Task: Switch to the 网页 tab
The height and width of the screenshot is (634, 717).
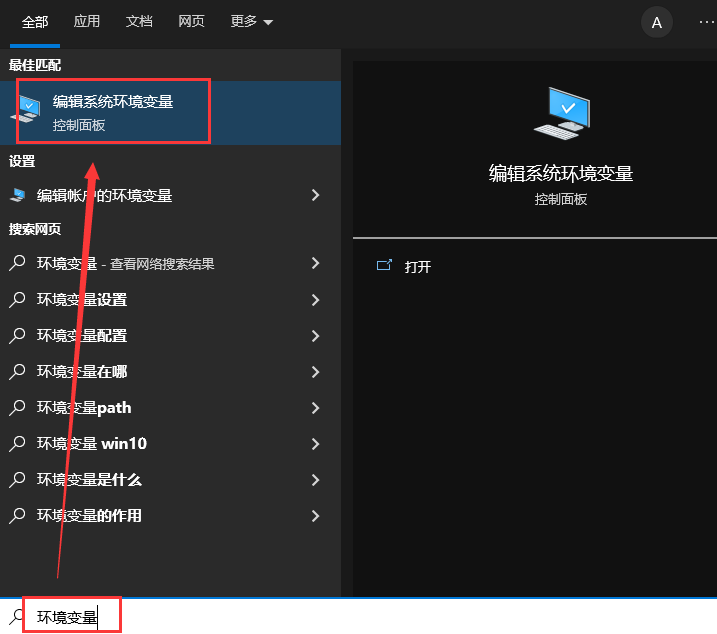Action: [192, 22]
